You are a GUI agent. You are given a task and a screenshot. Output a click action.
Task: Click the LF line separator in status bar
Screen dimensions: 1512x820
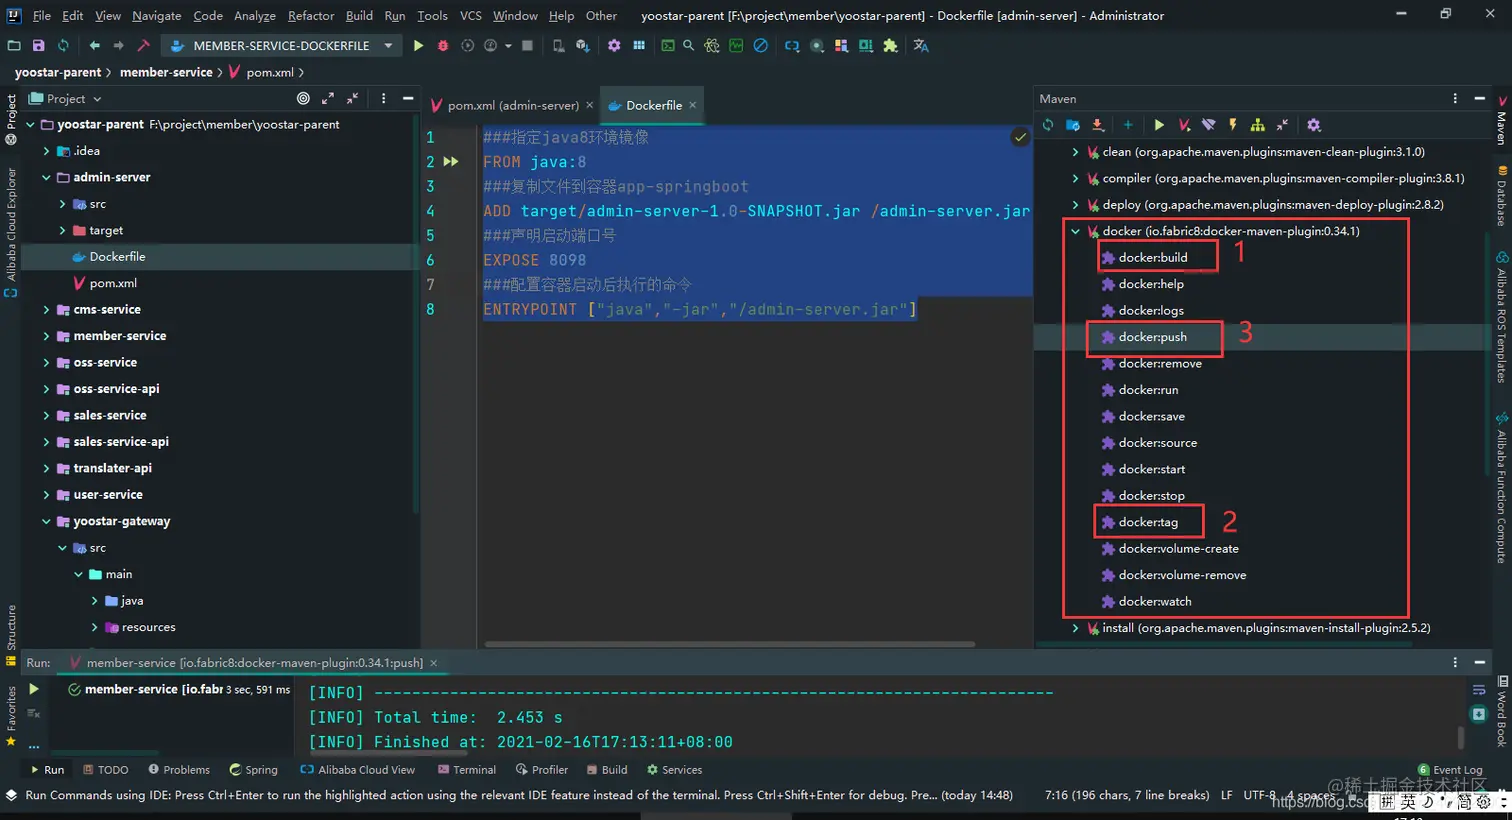[x=1226, y=795]
